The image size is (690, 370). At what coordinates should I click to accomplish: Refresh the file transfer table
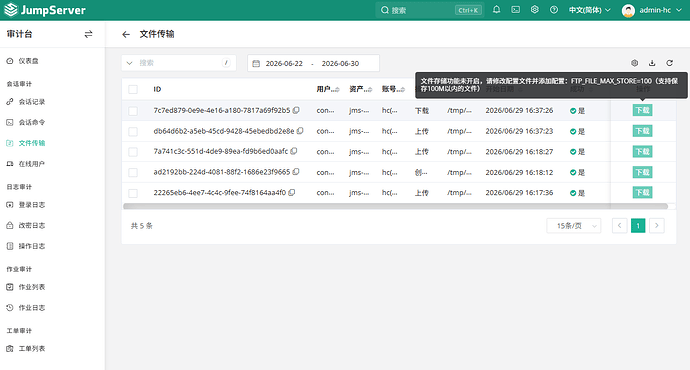pyautogui.click(x=669, y=63)
